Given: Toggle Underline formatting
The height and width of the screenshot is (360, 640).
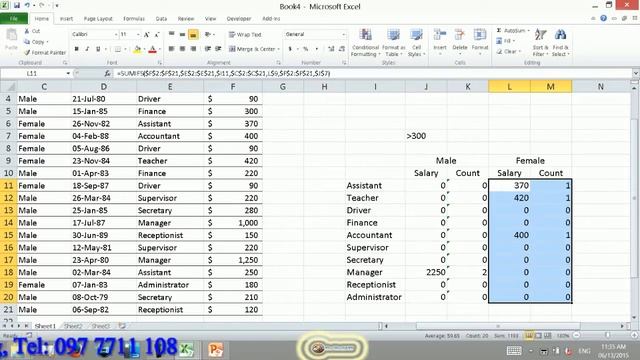Looking at the screenshot, I should (98, 49).
